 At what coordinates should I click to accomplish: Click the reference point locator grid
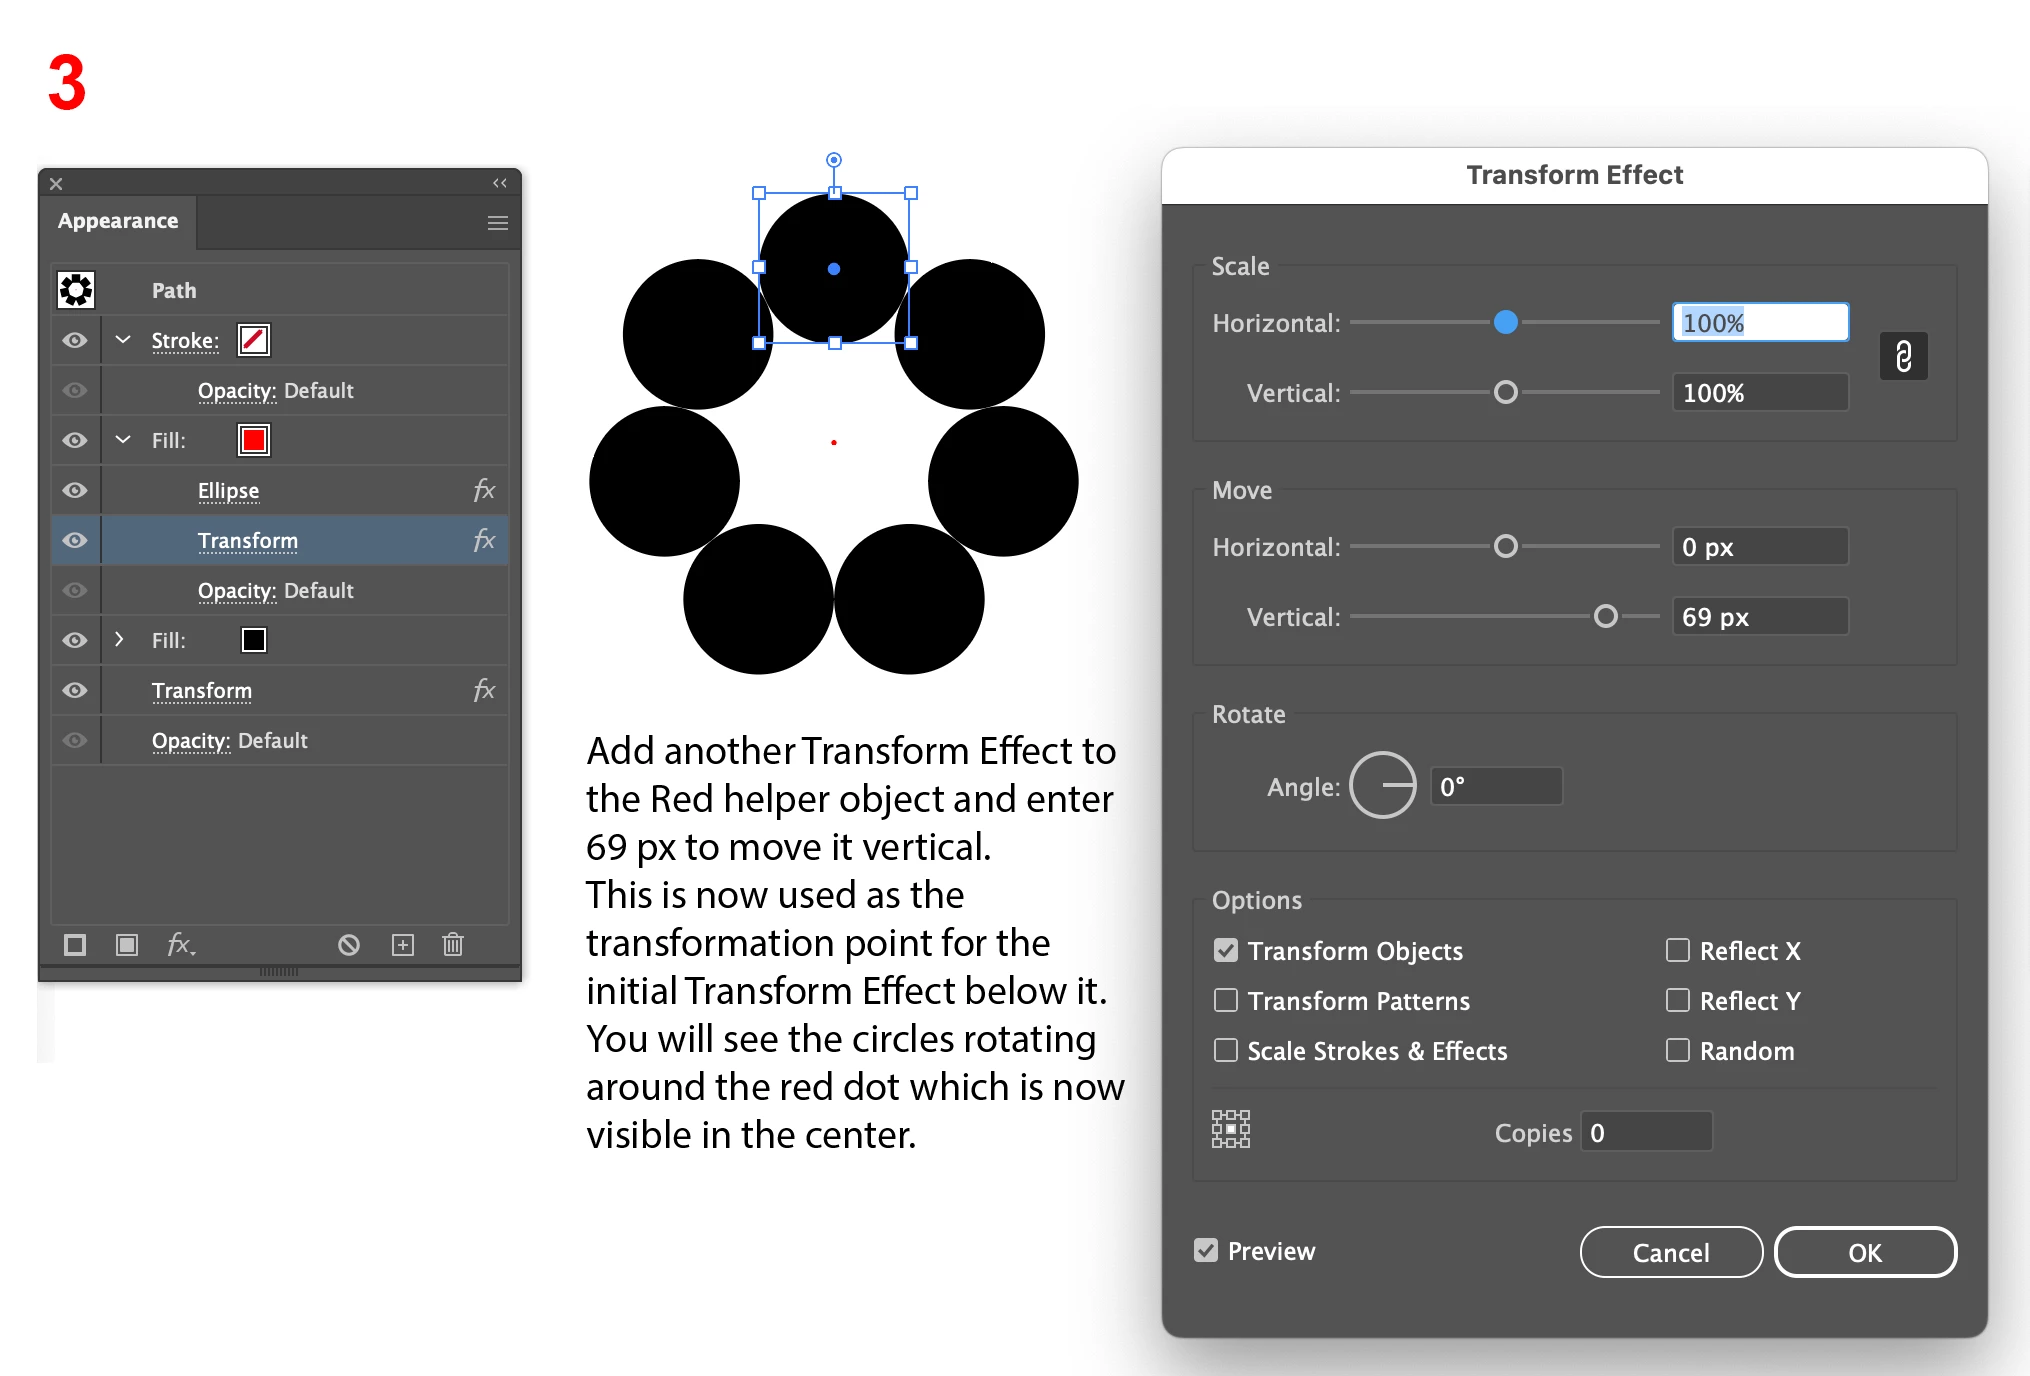[1231, 1129]
